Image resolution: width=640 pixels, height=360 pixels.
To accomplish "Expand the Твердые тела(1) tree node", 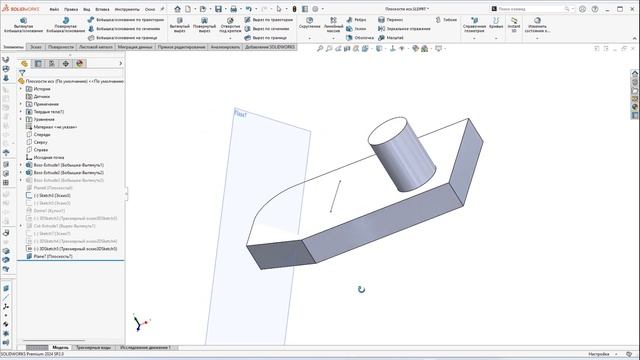I will (21, 111).
